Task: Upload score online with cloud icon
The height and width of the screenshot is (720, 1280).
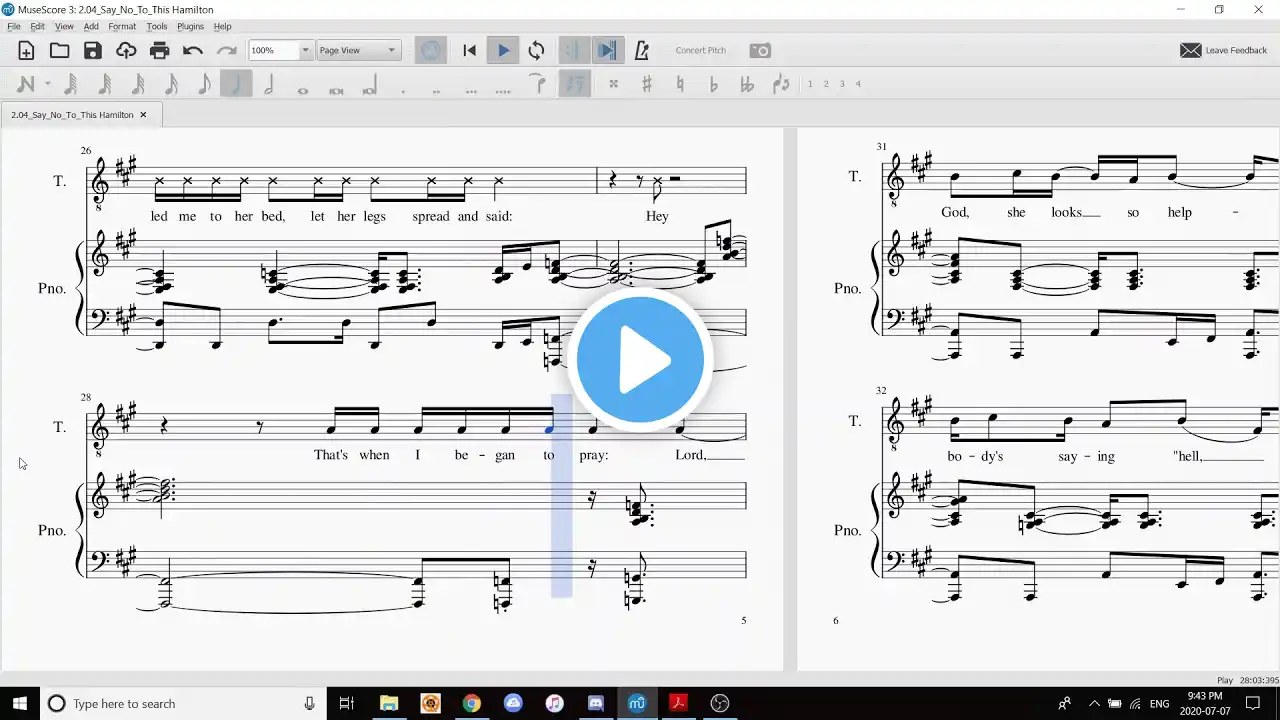Action: (x=126, y=50)
